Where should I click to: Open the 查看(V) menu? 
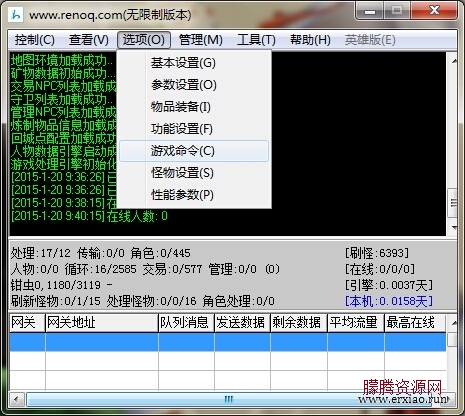[89, 40]
